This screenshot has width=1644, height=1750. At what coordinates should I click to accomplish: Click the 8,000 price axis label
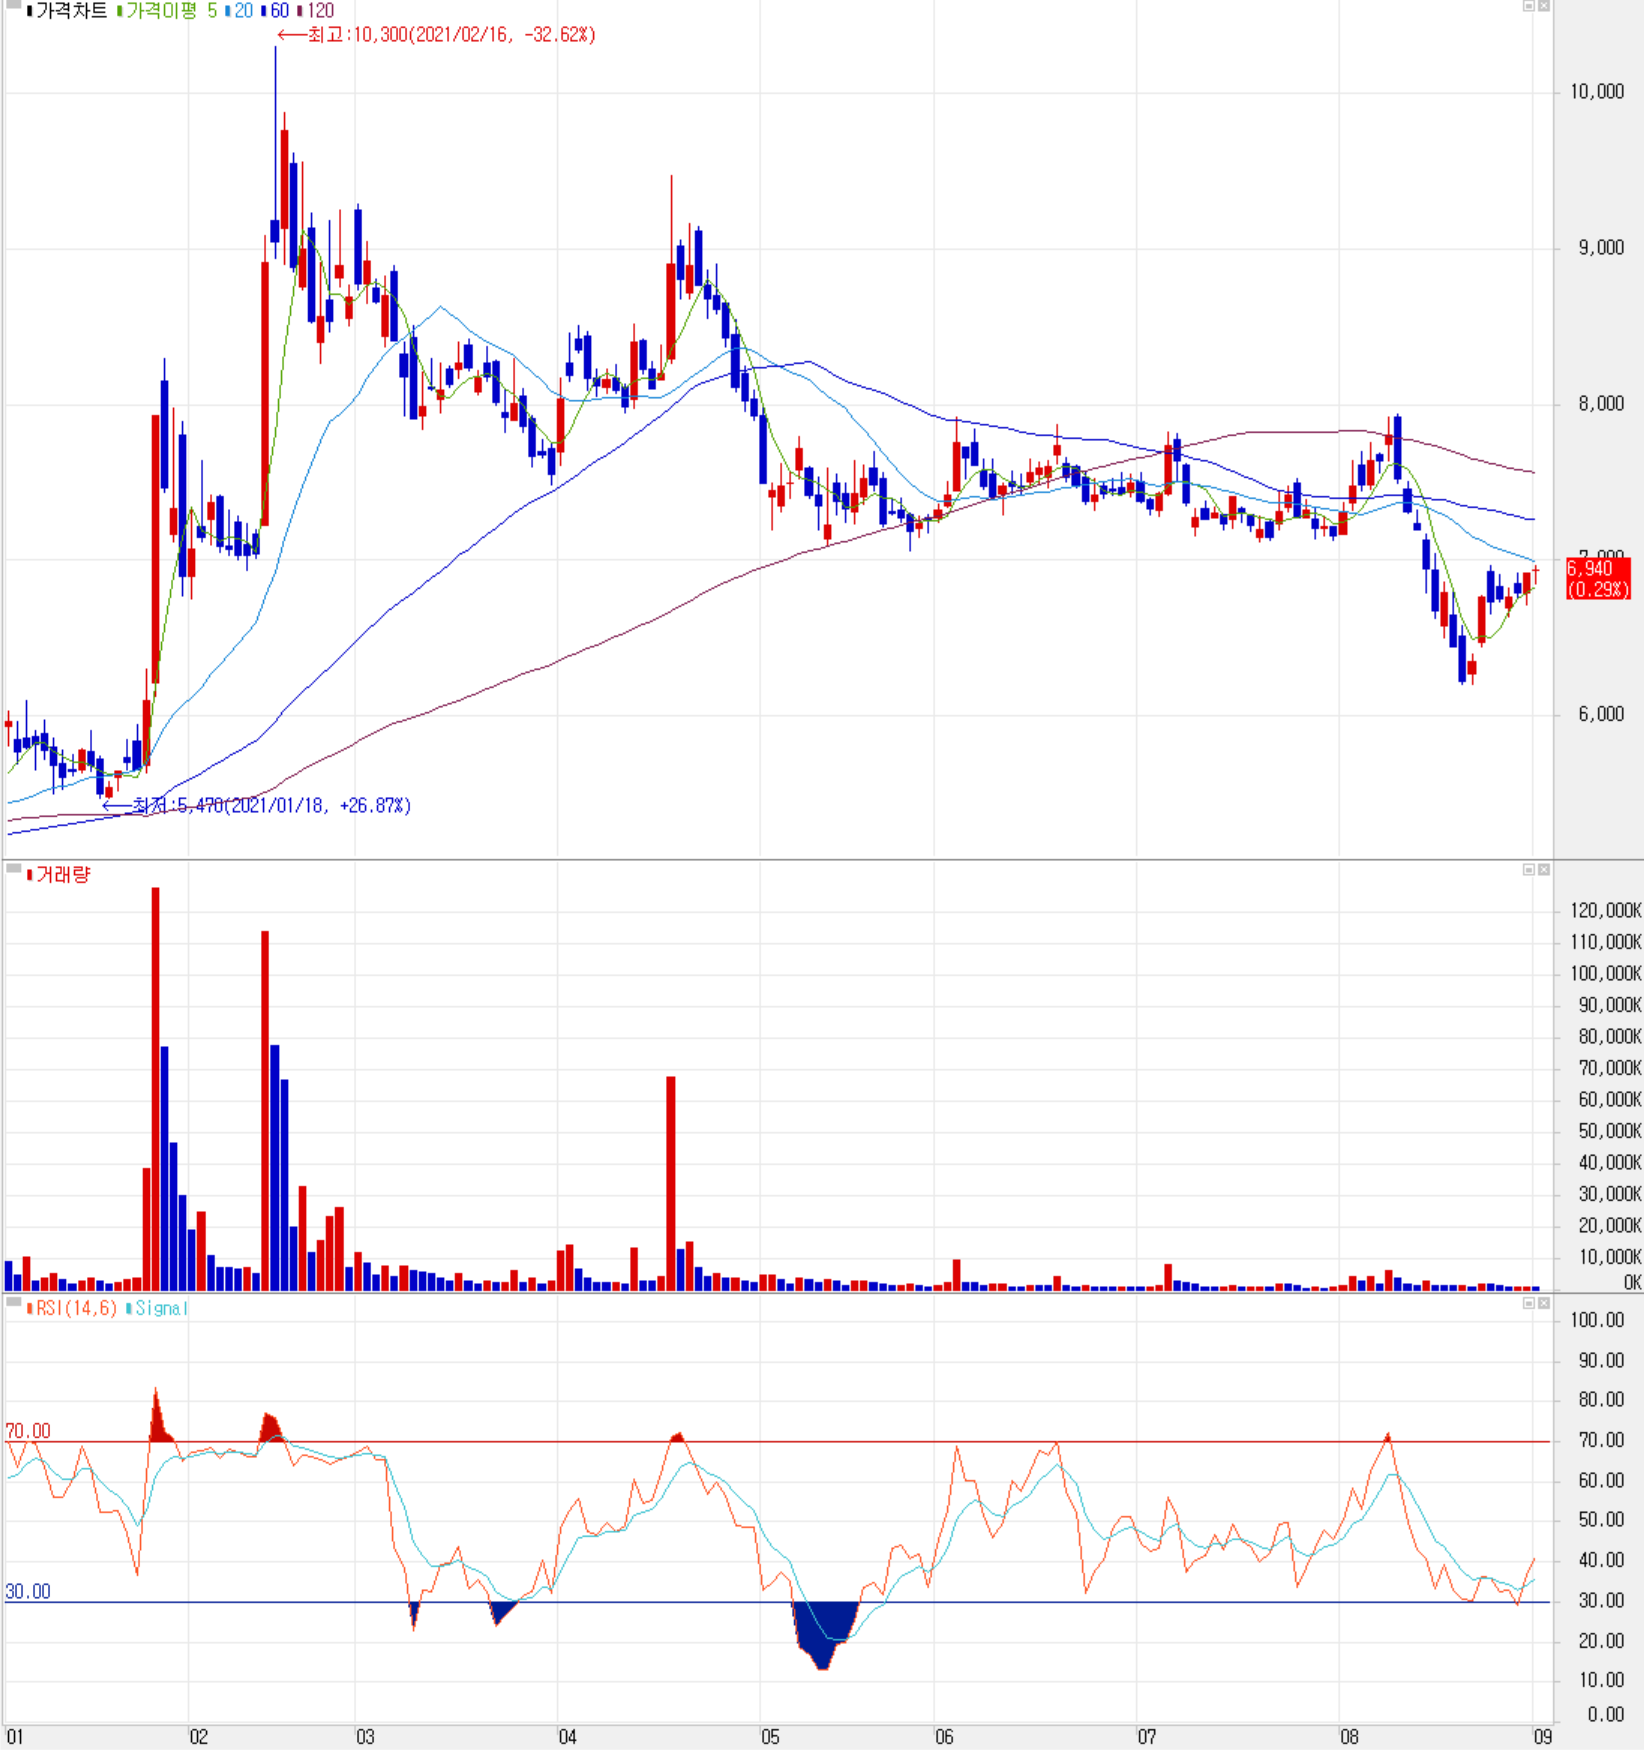coord(1601,404)
